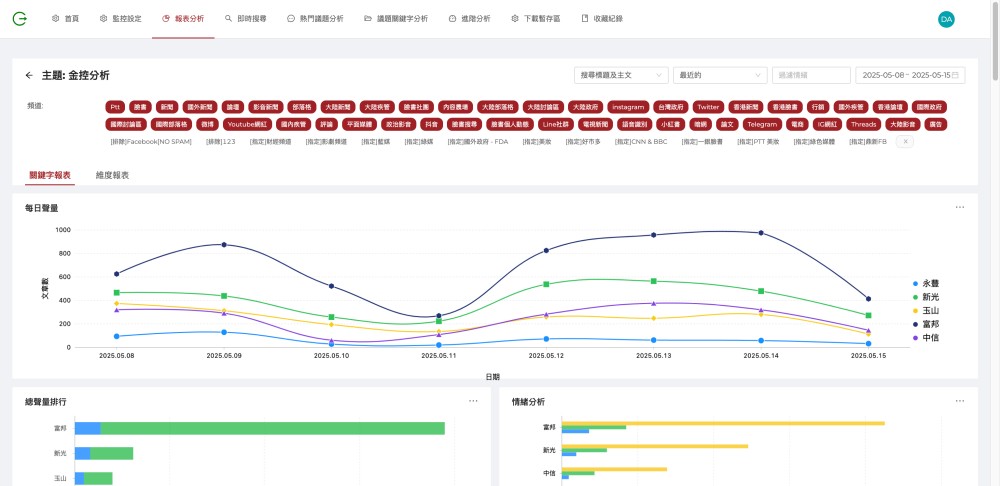Click the DA user avatar
1000x486 pixels.
coord(946,19)
